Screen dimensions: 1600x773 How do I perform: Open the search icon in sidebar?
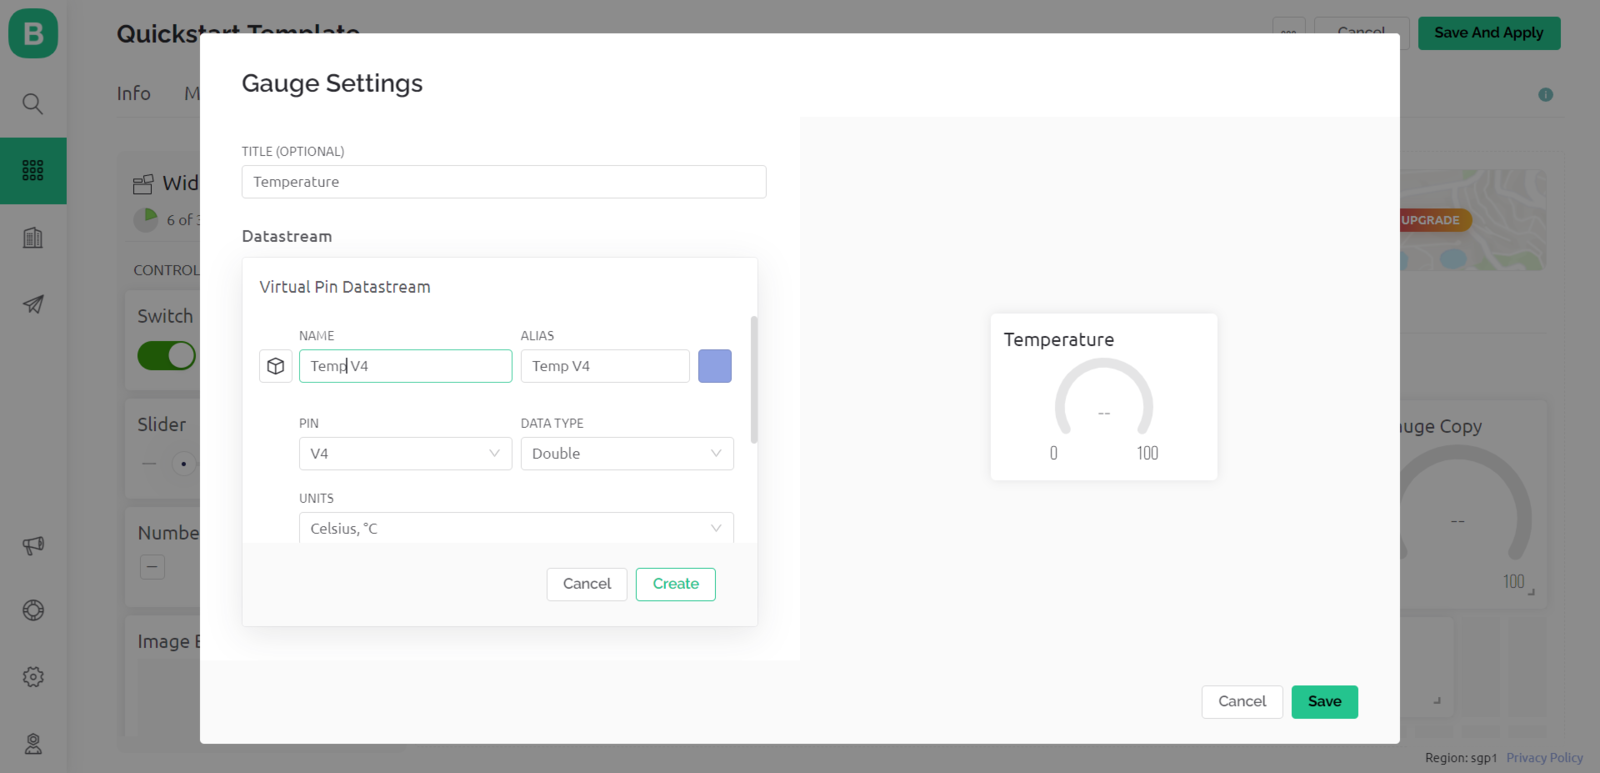(x=33, y=104)
